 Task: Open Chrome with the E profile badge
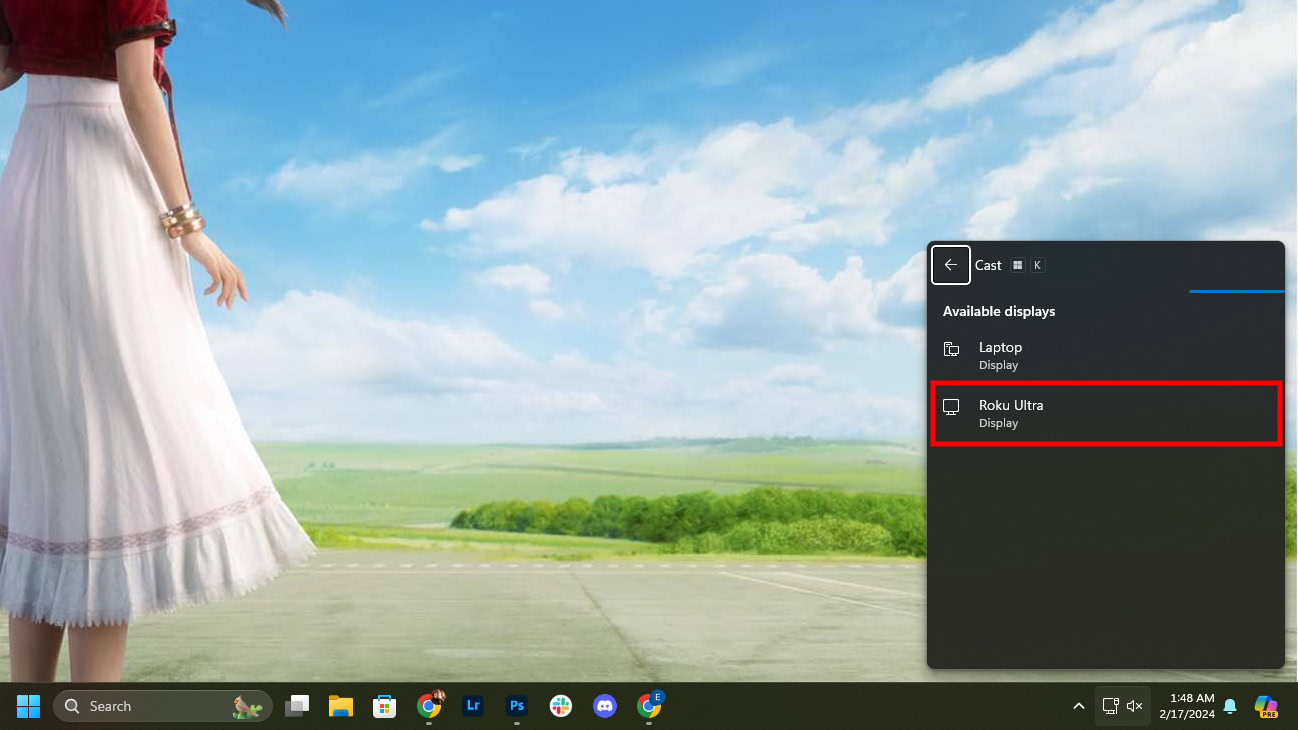click(649, 706)
